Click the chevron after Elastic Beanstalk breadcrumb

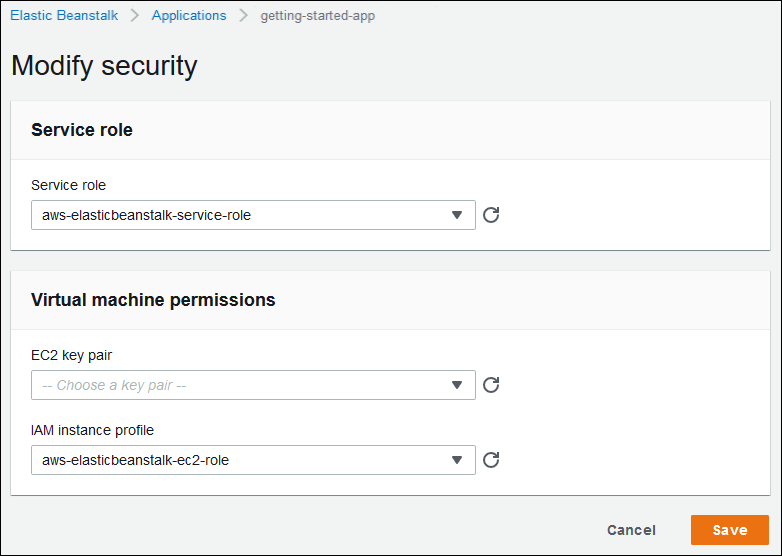click(132, 16)
